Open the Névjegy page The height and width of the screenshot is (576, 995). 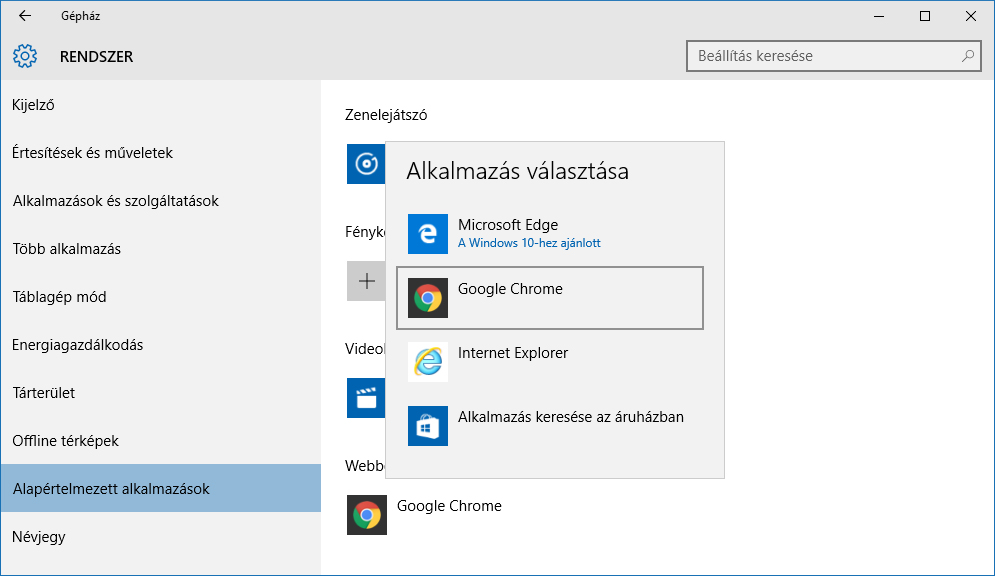pyautogui.click(x=39, y=537)
